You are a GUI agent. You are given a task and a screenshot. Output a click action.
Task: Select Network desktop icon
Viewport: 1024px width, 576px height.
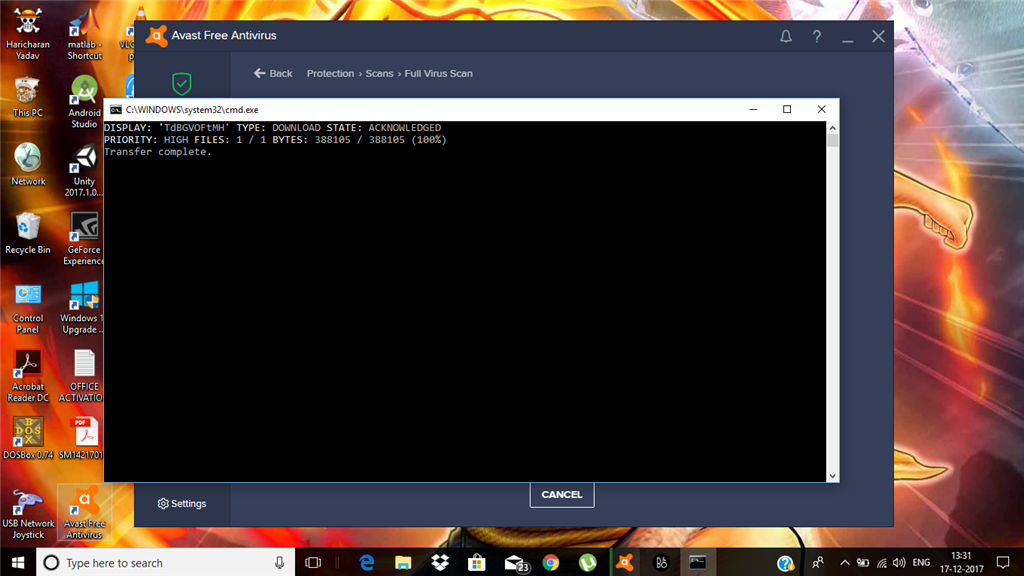click(27, 165)
